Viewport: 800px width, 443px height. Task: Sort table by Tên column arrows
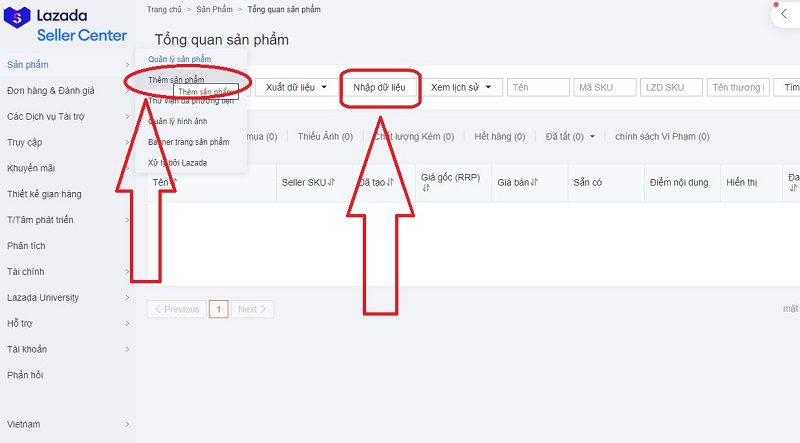(173, 182)
